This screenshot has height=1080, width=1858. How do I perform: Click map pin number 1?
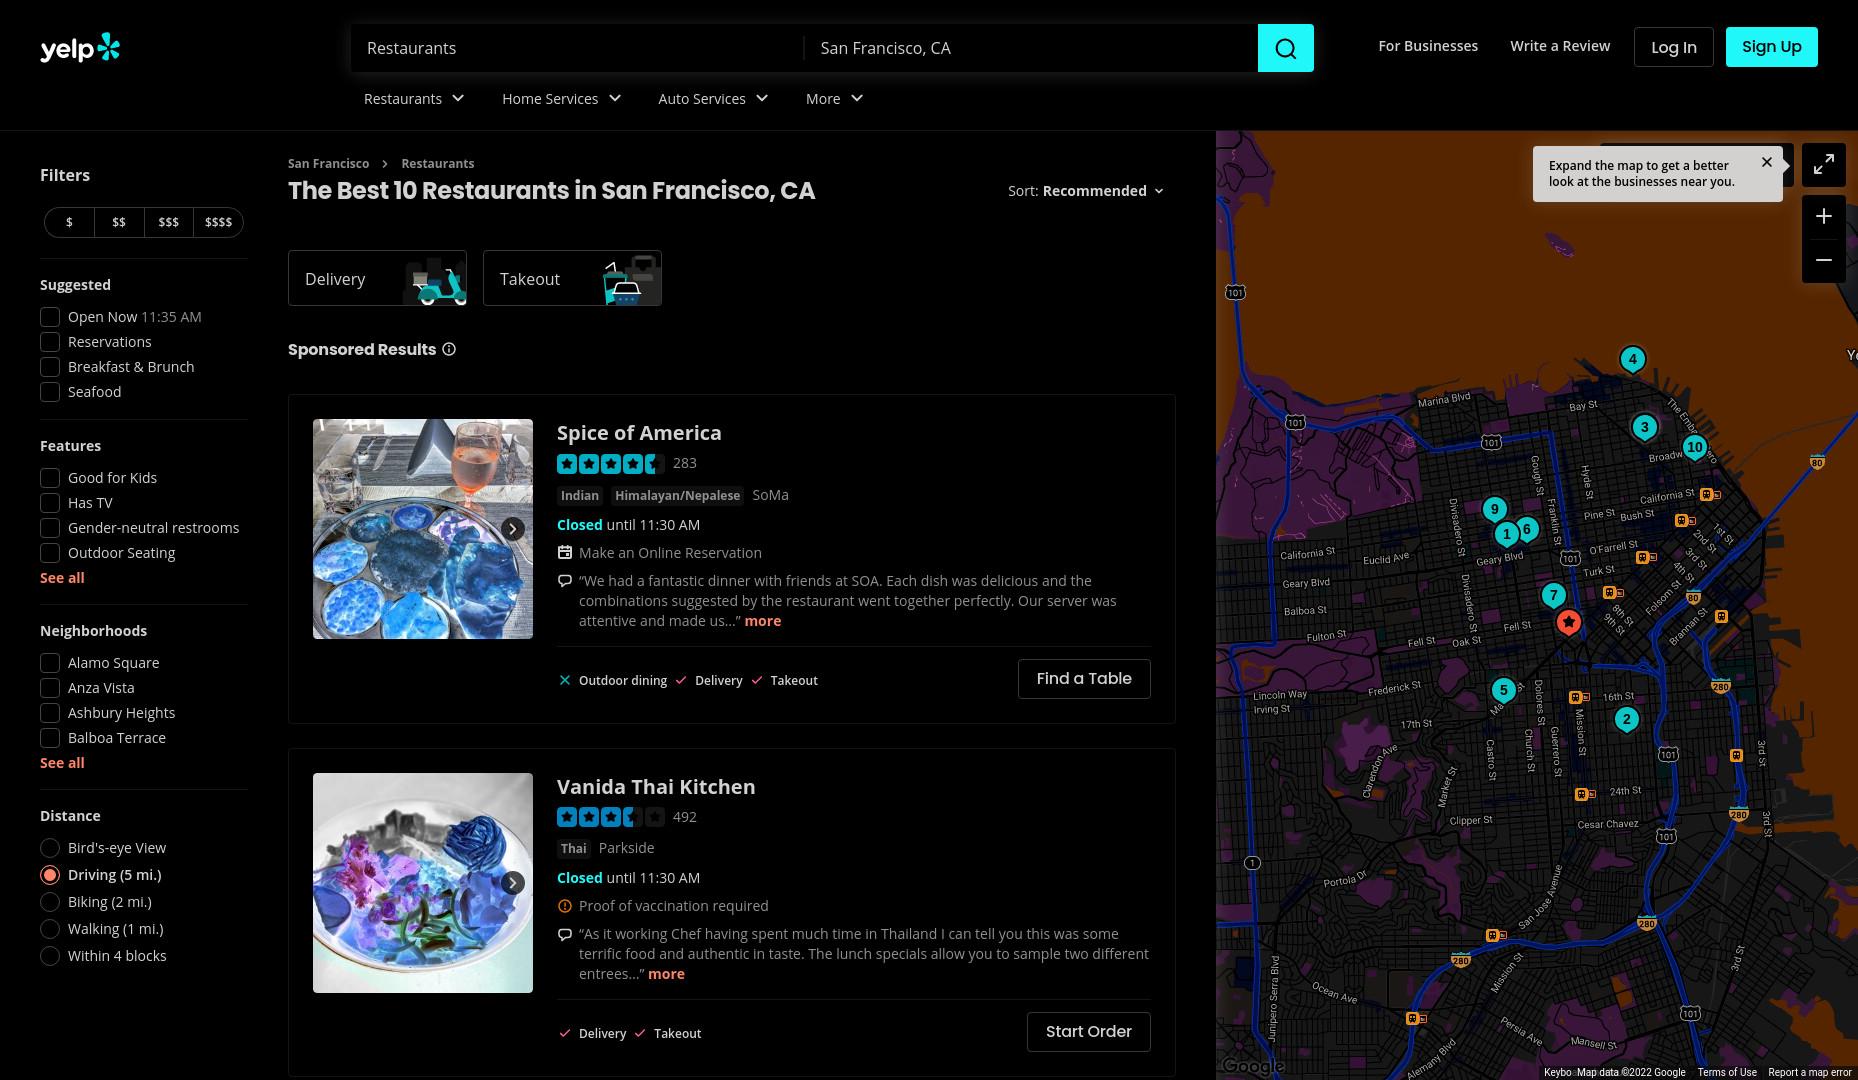[1507, 534]
